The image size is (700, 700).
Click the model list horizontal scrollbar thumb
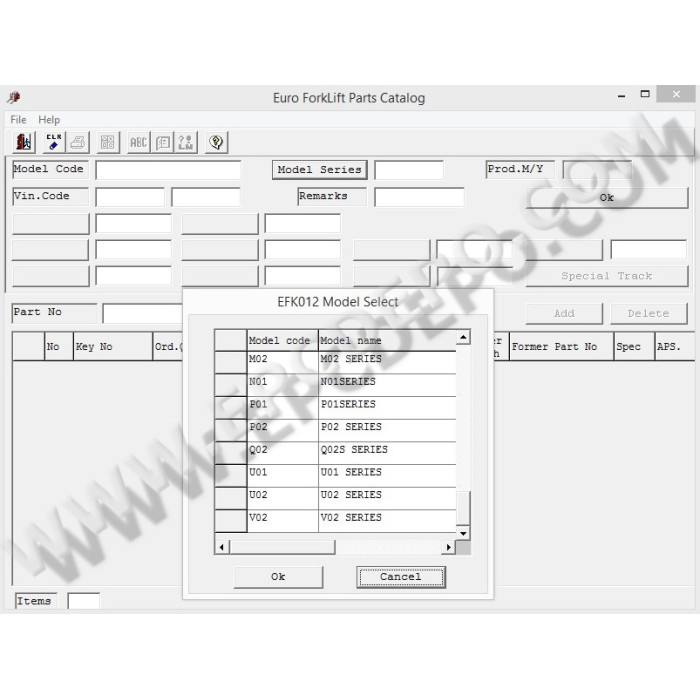pyautogui.click(x=282, y=547)
